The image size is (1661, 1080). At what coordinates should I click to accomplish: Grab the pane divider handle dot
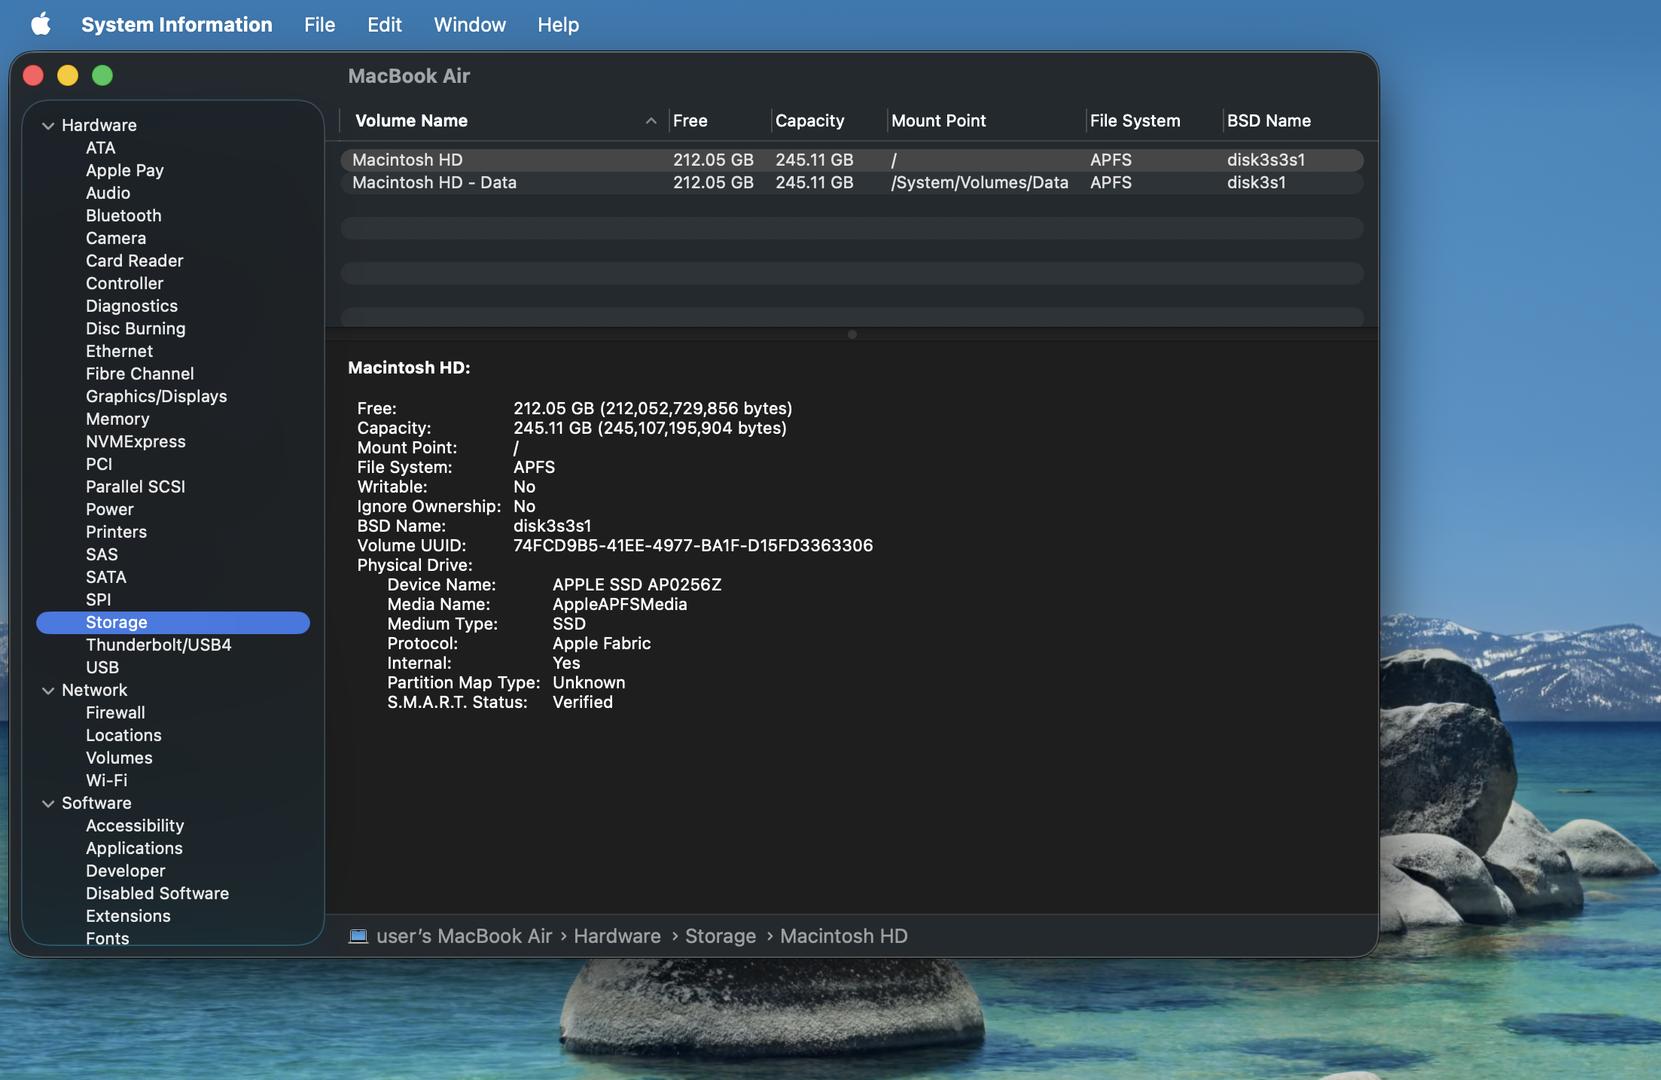[x=852, y=335]
